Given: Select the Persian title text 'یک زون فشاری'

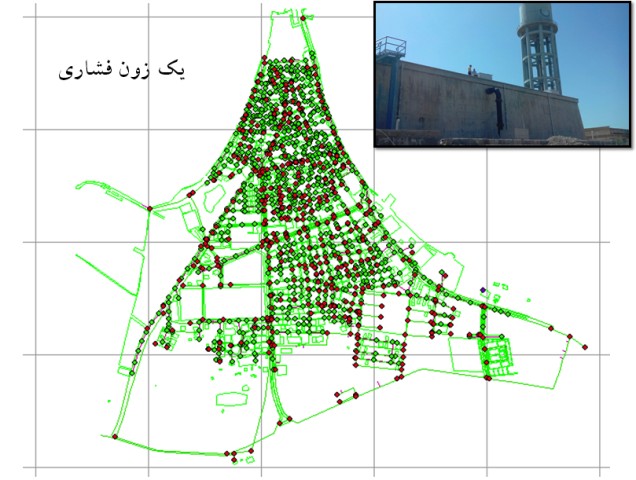Looking at the screenshot, I should [123, 71].
